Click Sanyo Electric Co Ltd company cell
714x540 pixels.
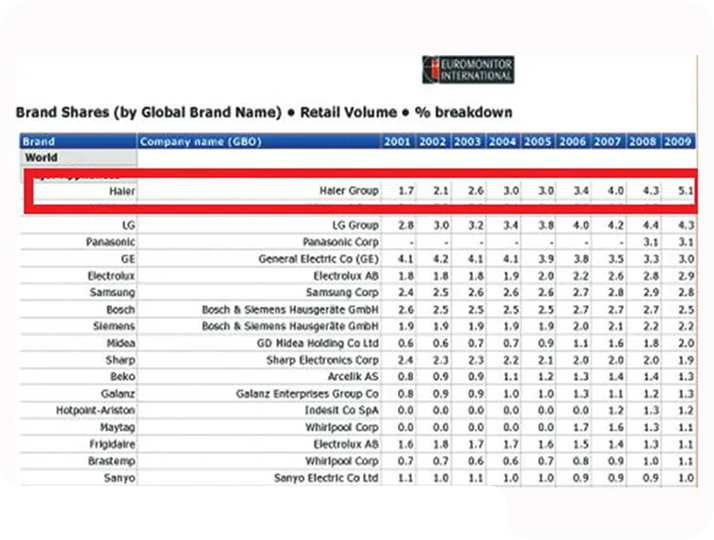pyautogui.click(x=326, y=478)
